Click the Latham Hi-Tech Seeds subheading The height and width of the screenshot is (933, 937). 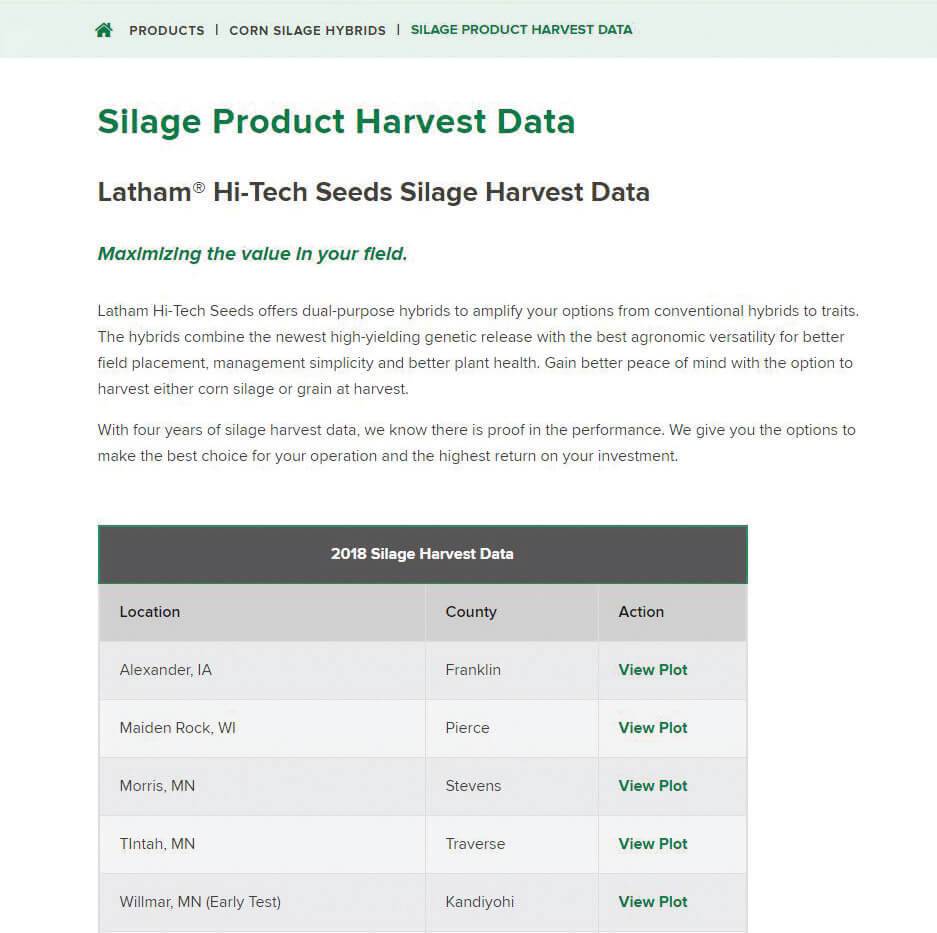[373, 192]
